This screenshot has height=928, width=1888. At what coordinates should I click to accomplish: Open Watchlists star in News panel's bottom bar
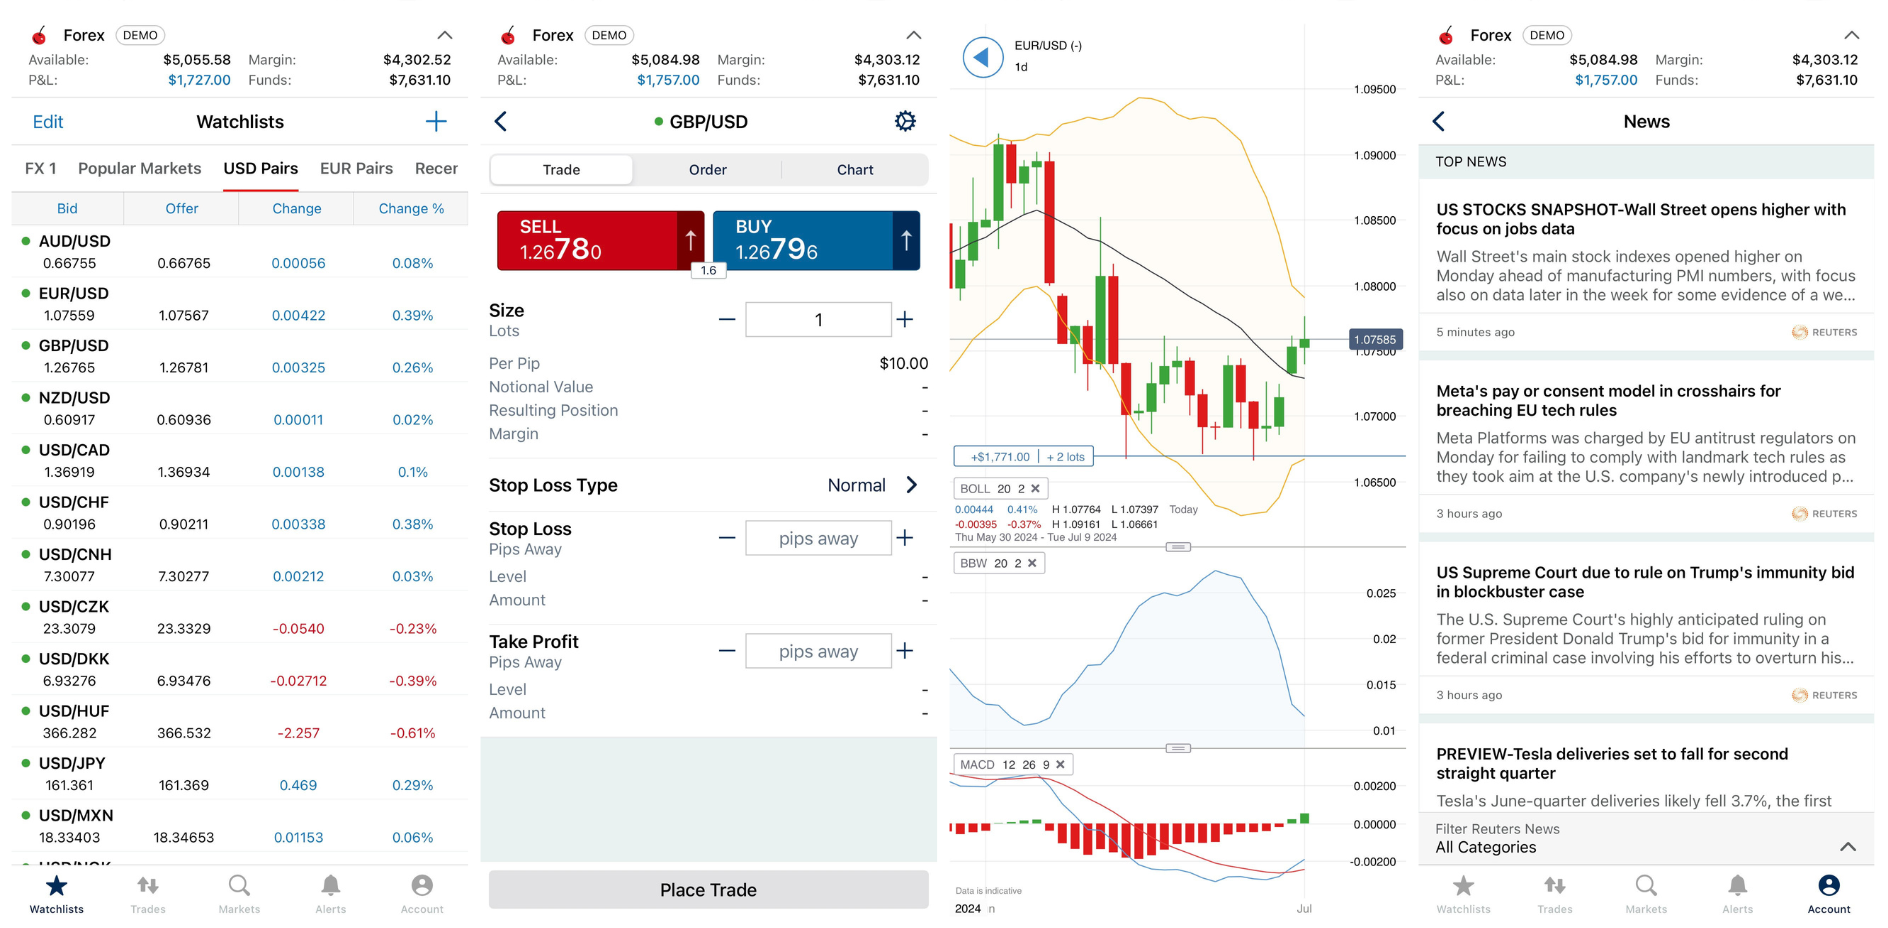(x=1463, y=894)
